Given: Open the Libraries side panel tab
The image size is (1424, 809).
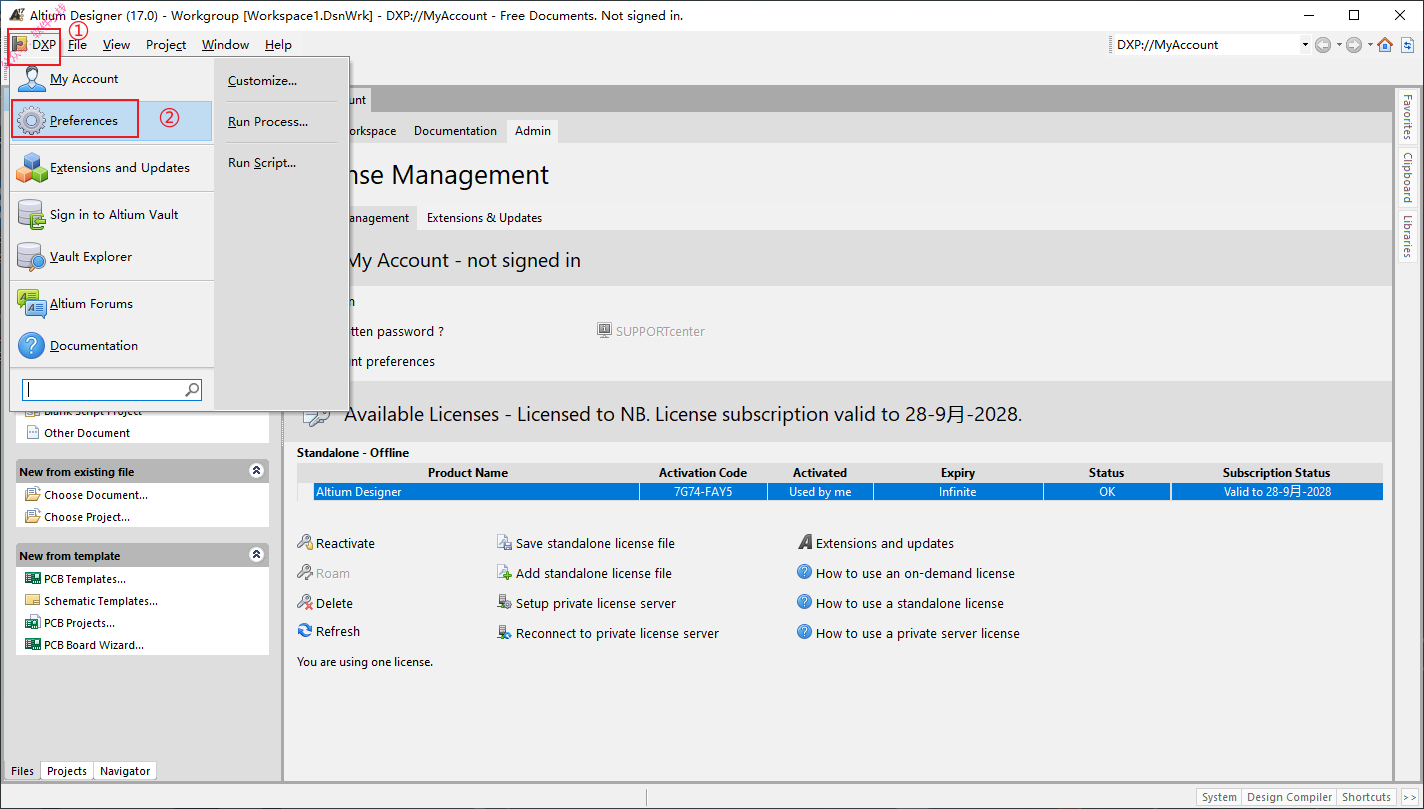Looking at the screenshot, I should [x=1407, y=236].
